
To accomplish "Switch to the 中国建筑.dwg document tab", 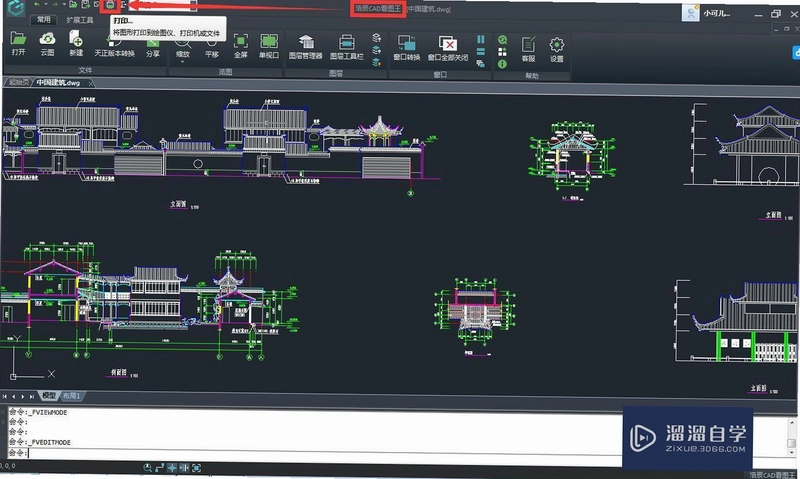I will click(58, 83).
